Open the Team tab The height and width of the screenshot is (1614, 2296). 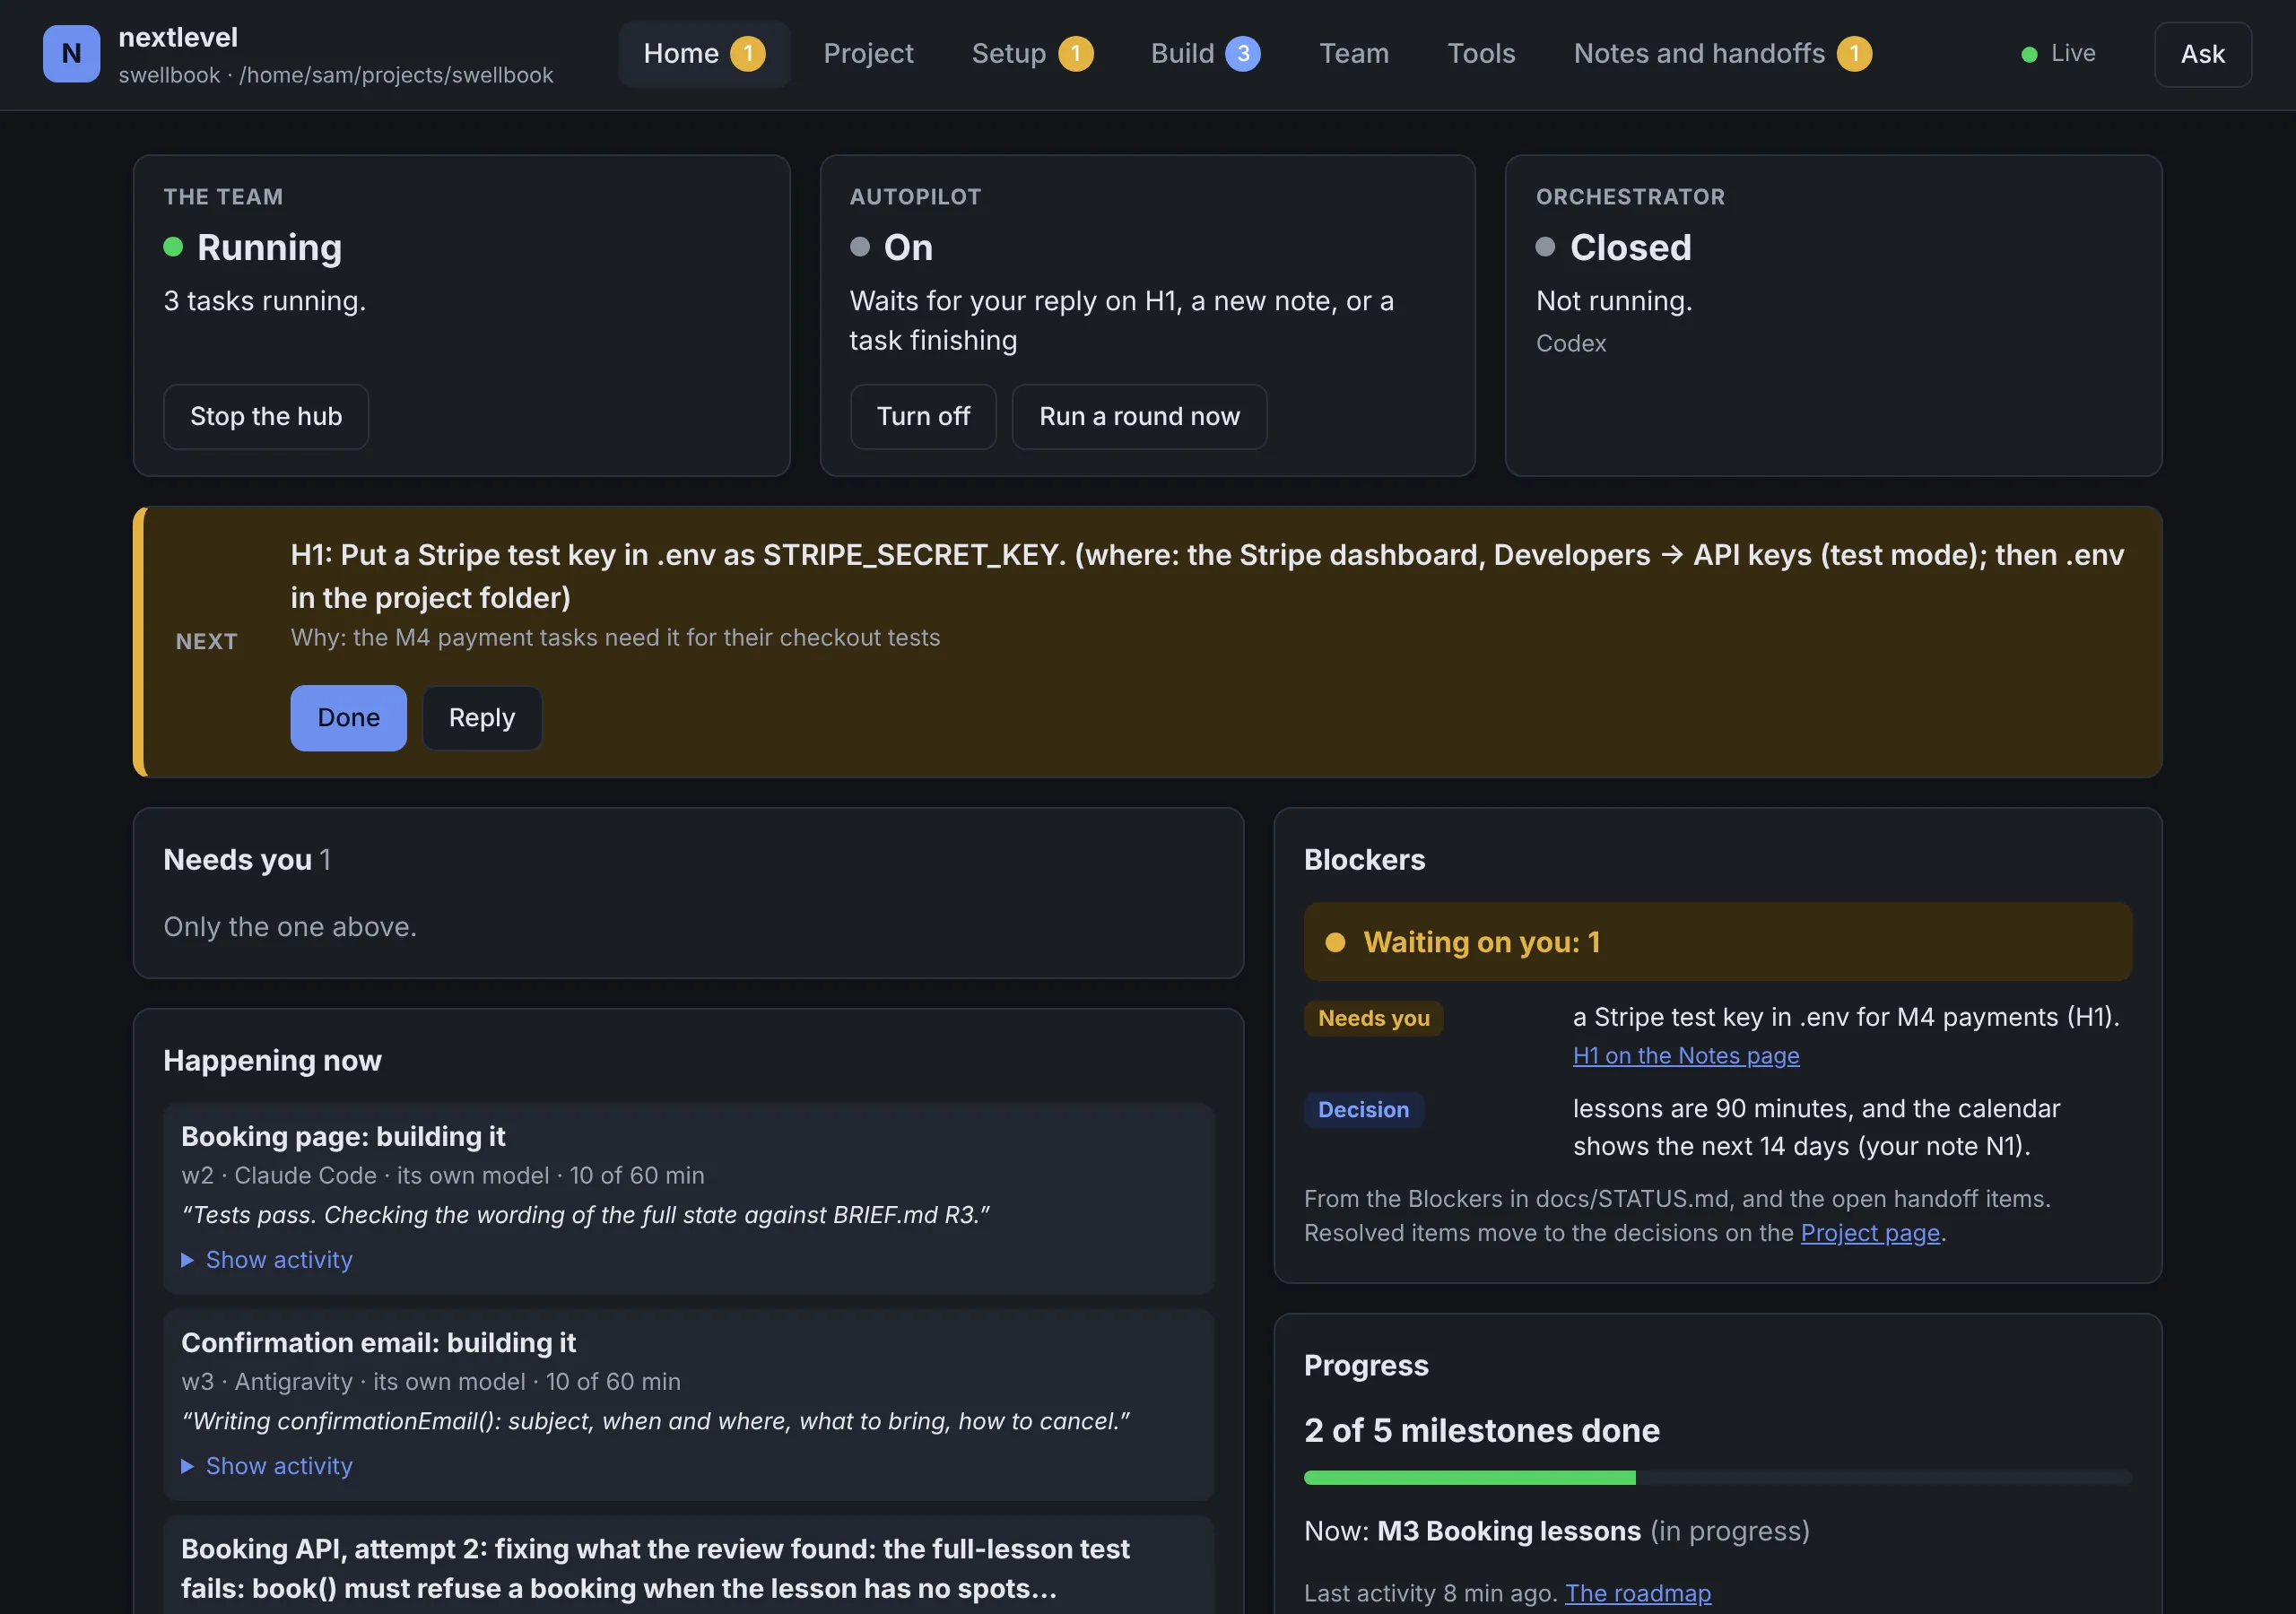[1354, 54]
